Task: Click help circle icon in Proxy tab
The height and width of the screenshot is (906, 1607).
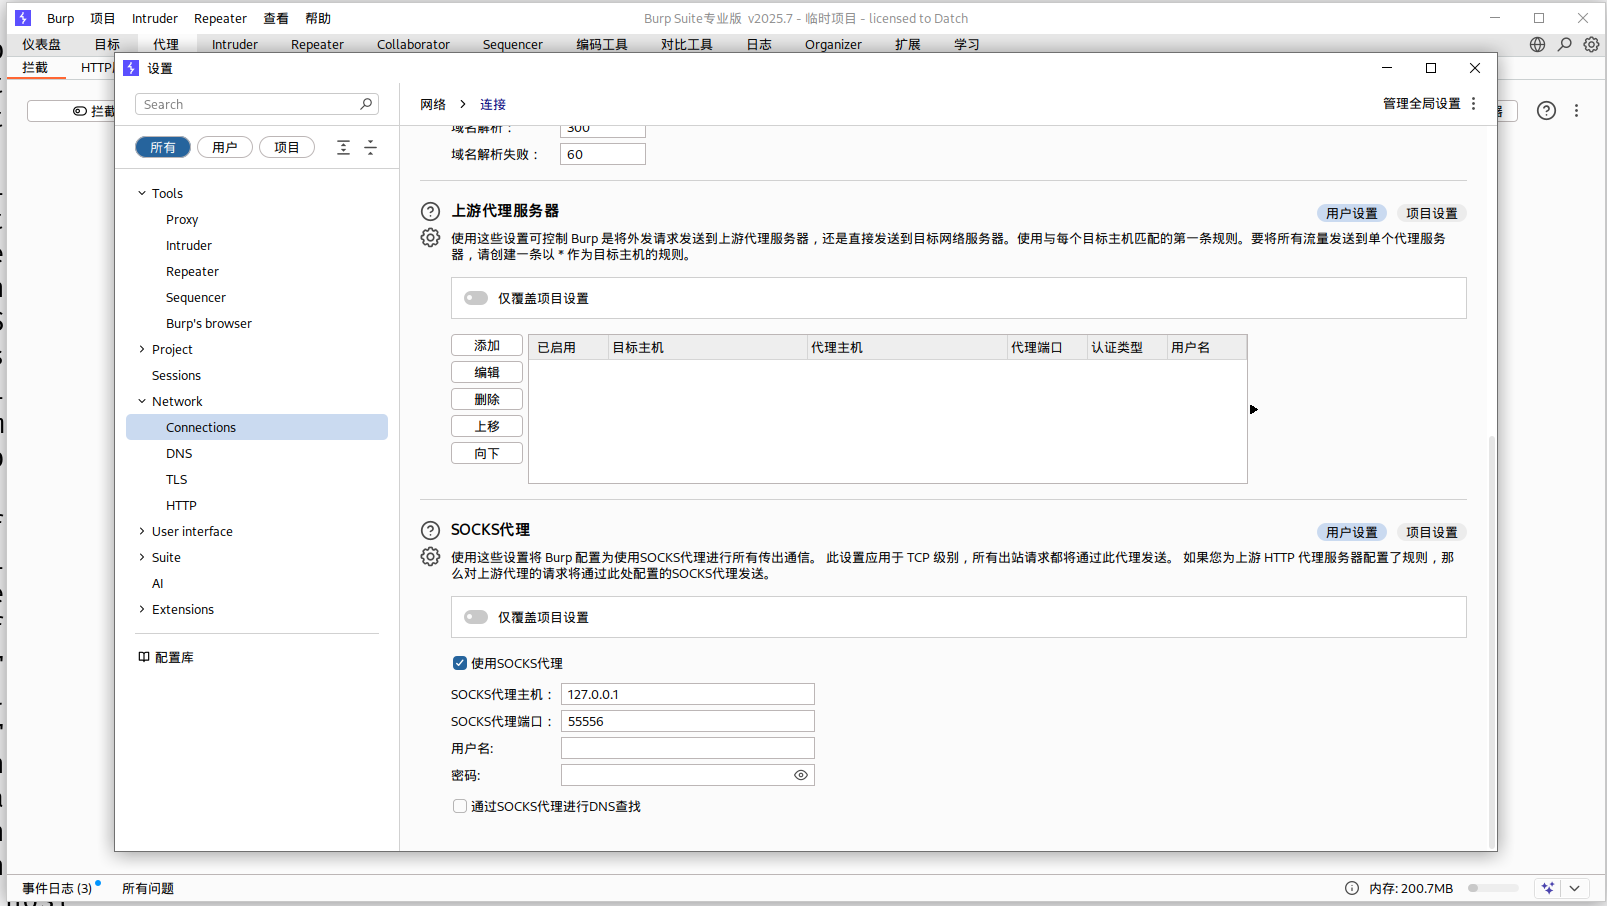Action: [1546, 111]
